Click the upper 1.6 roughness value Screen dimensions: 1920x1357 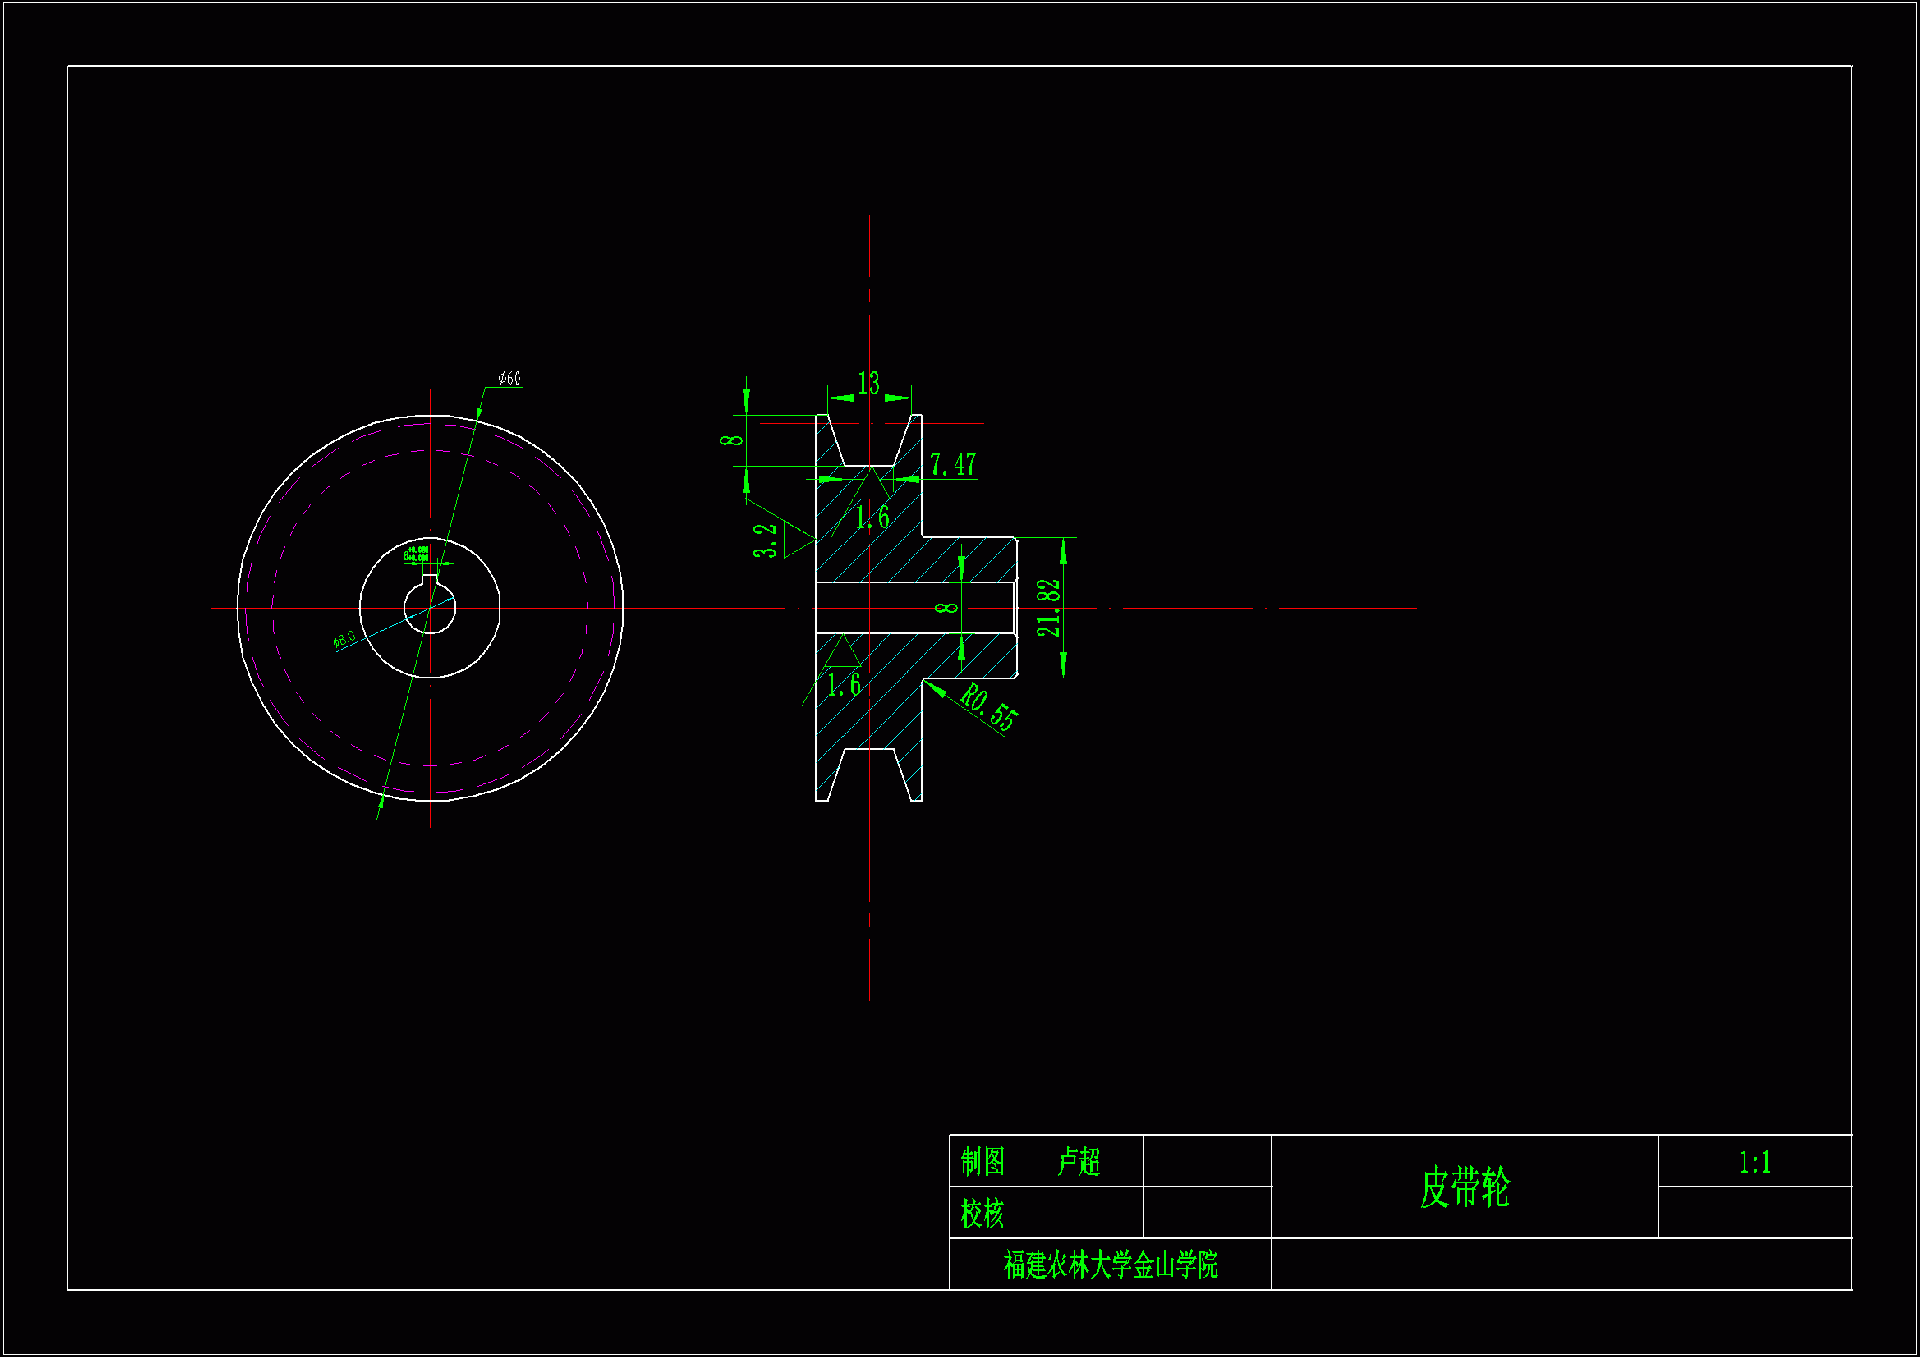[872, 518]
